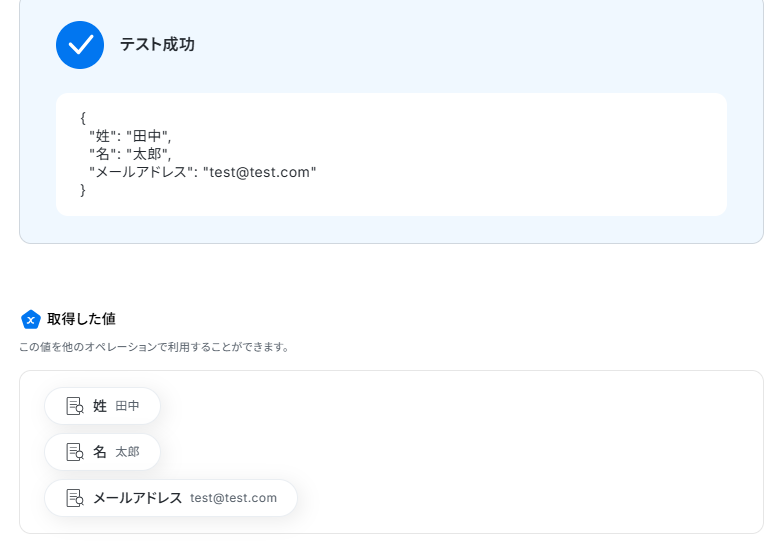Screen dimensions: 772x545
Task: Click the closing brace of the JSON result
Action: coord(83,190)
